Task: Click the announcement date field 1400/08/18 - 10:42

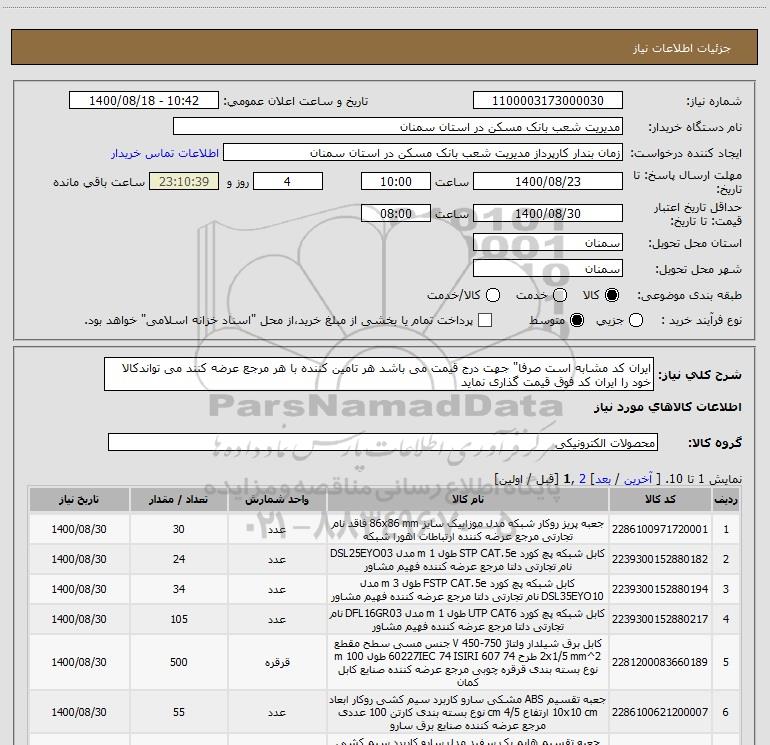Action: click(144, 100)
